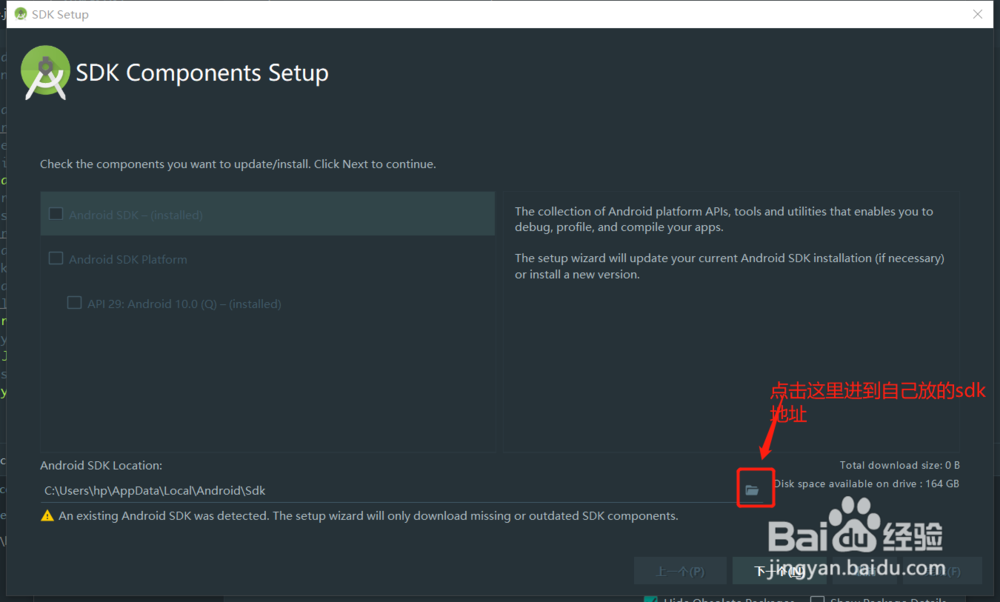This screenshot has height=602, width=1000.
Task: Click the finish (F) button
Action: 942,571
